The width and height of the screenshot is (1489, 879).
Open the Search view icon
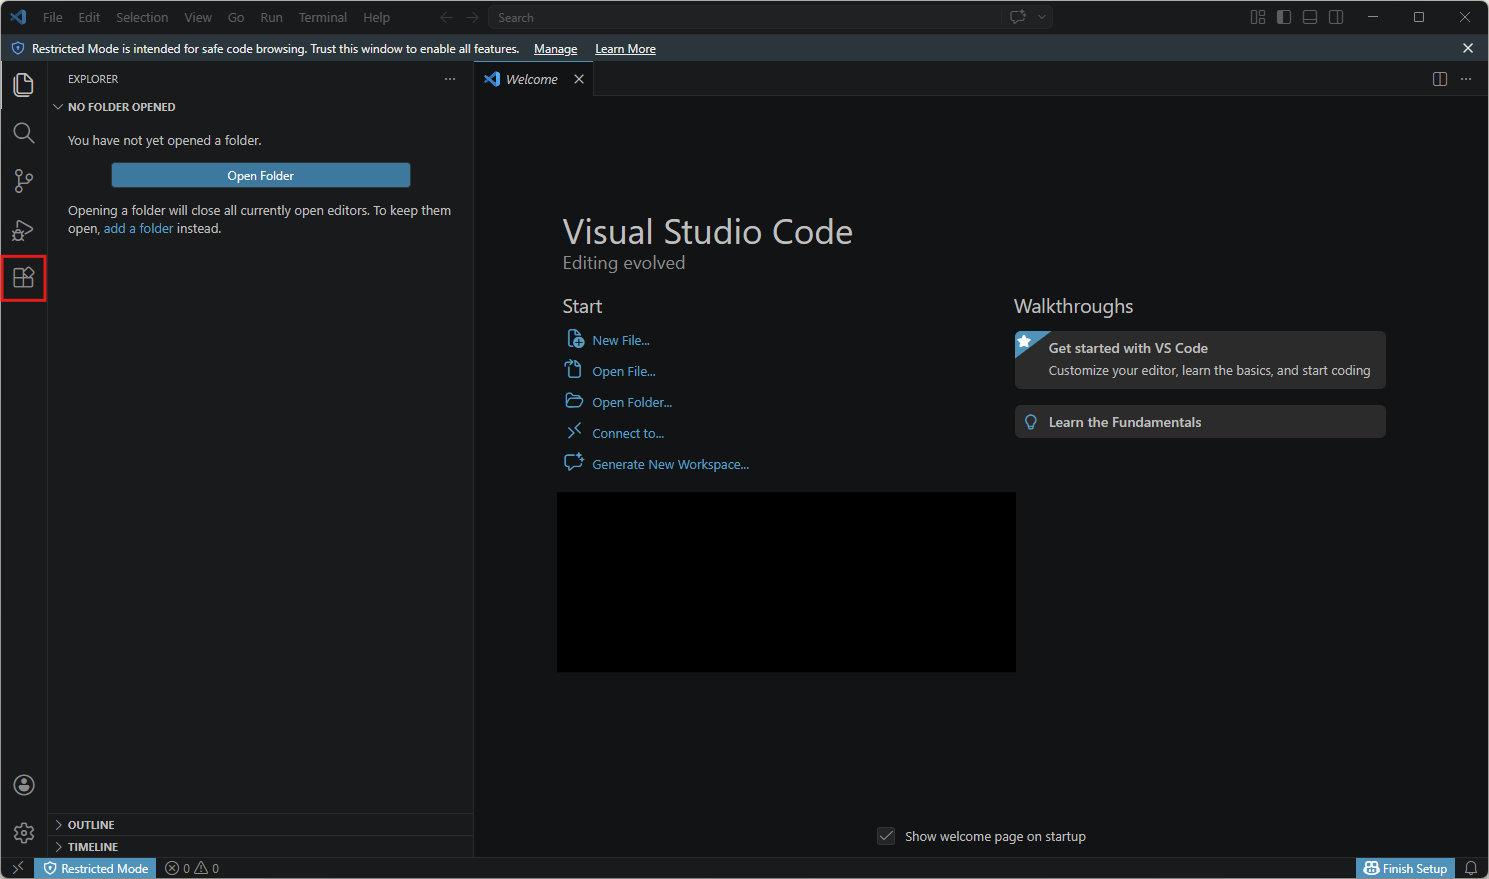(24, 133)
